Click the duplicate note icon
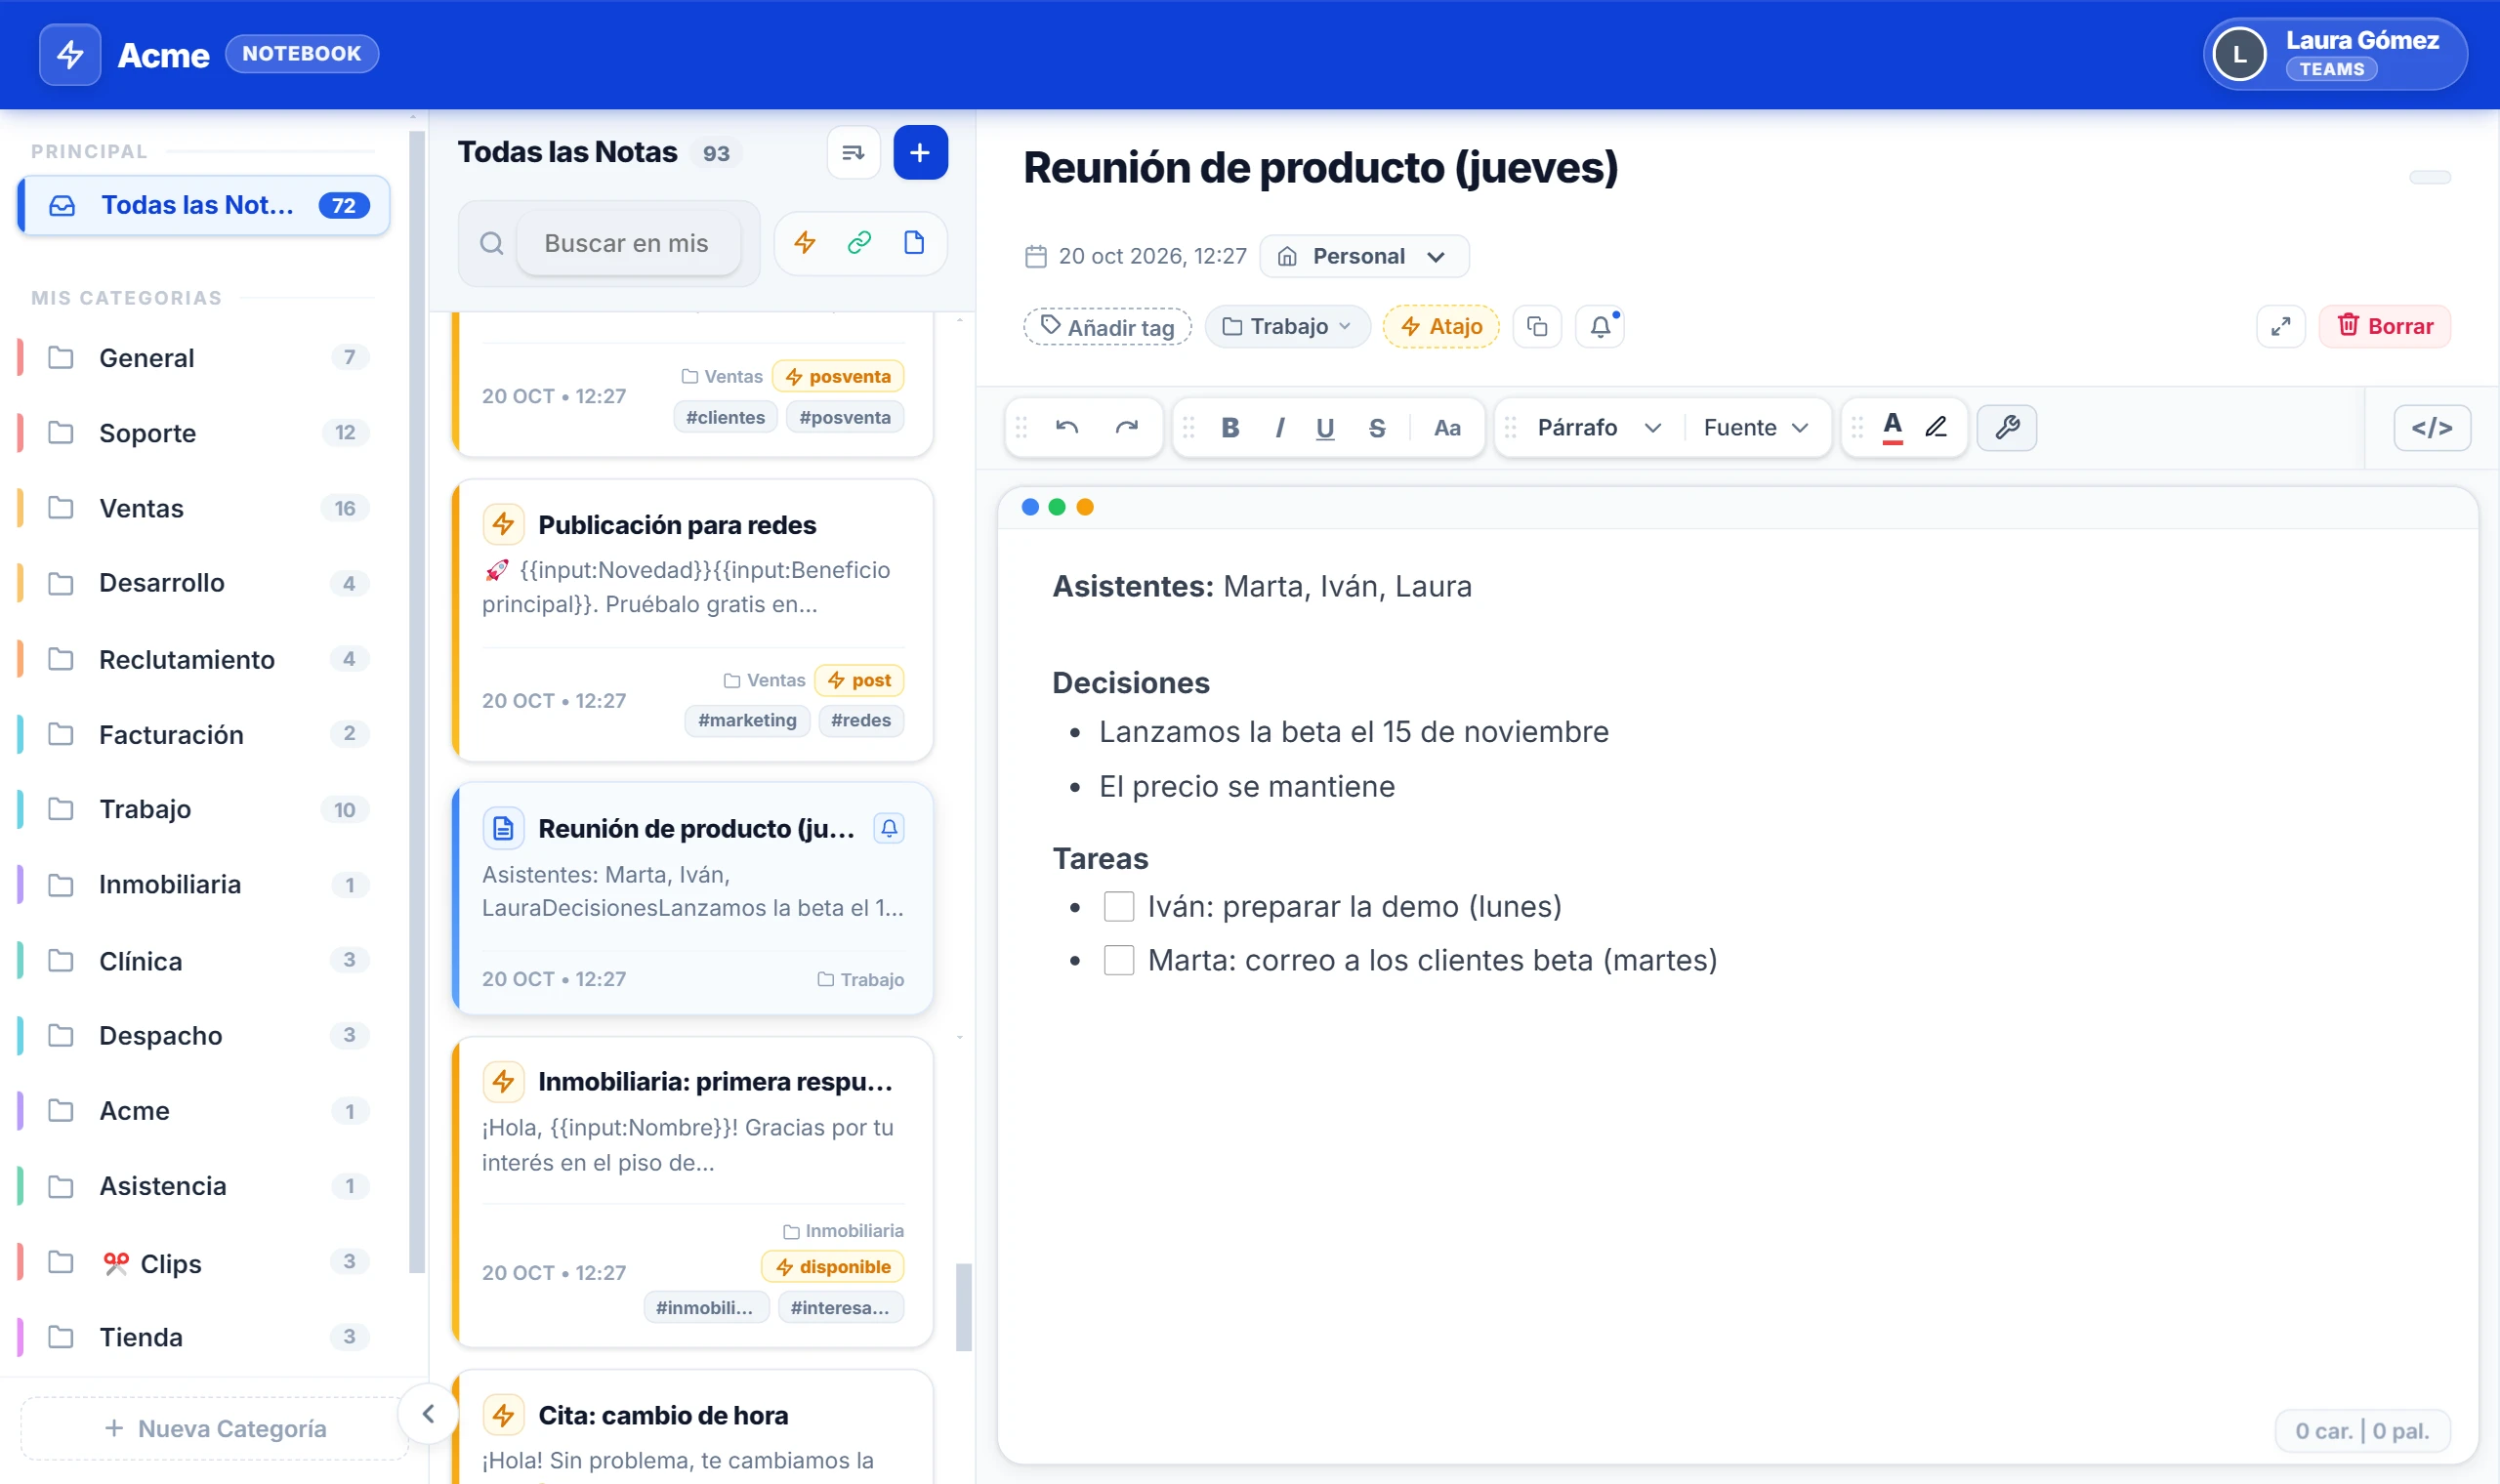 [1537, 327]
